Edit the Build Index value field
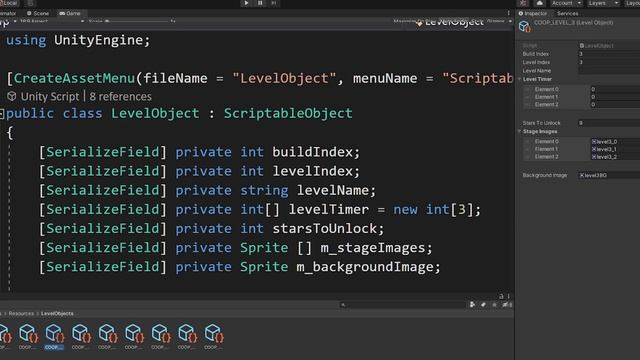 610,54
